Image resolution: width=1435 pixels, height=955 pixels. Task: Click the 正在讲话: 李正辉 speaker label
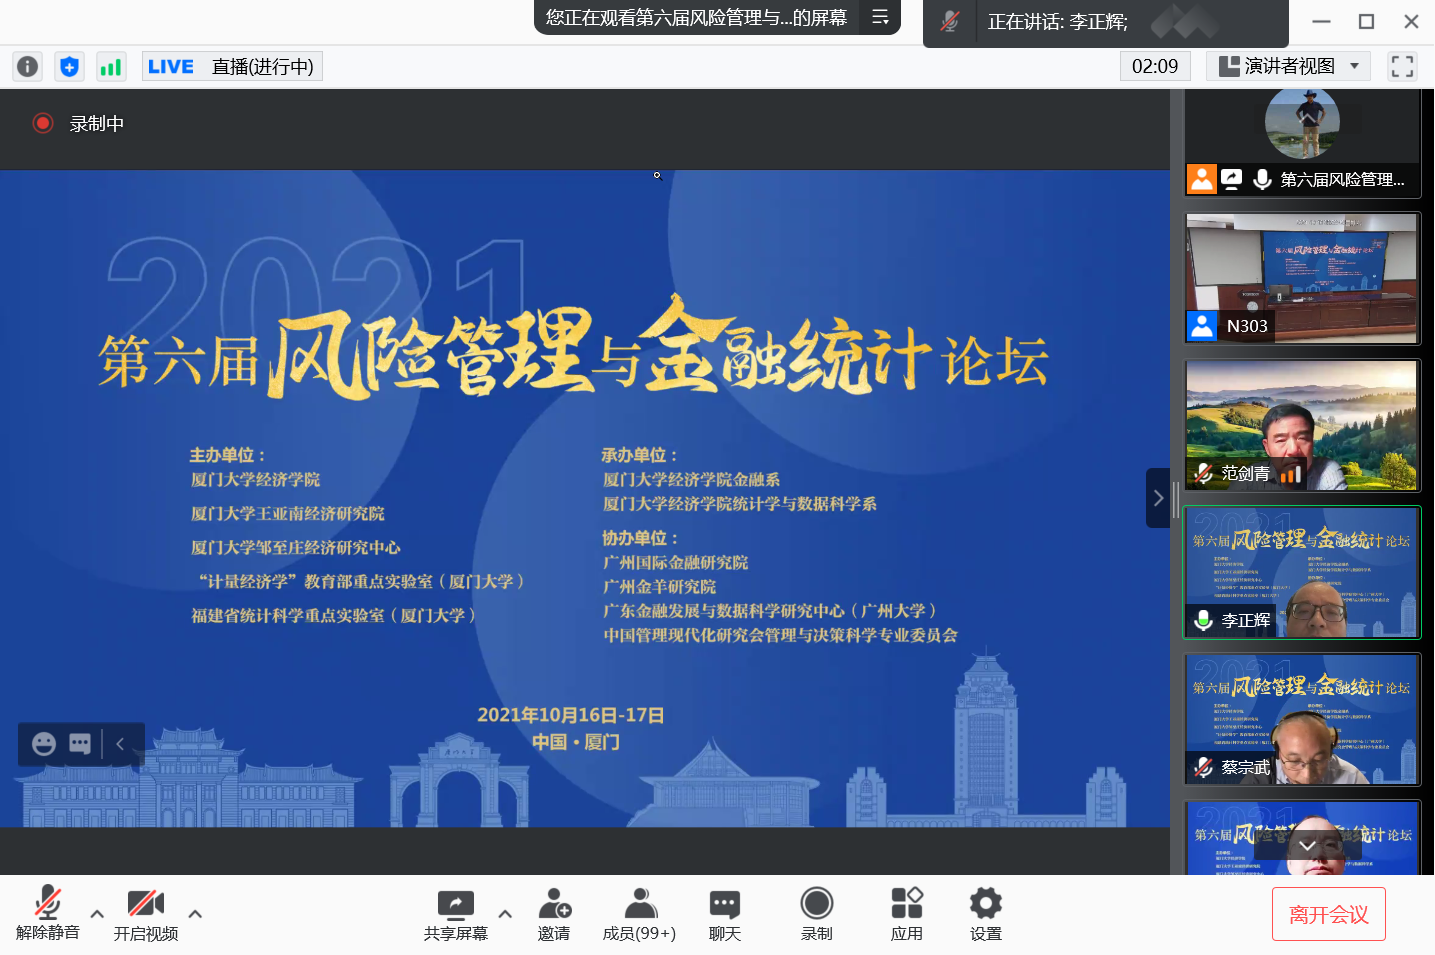[1058, 22]
